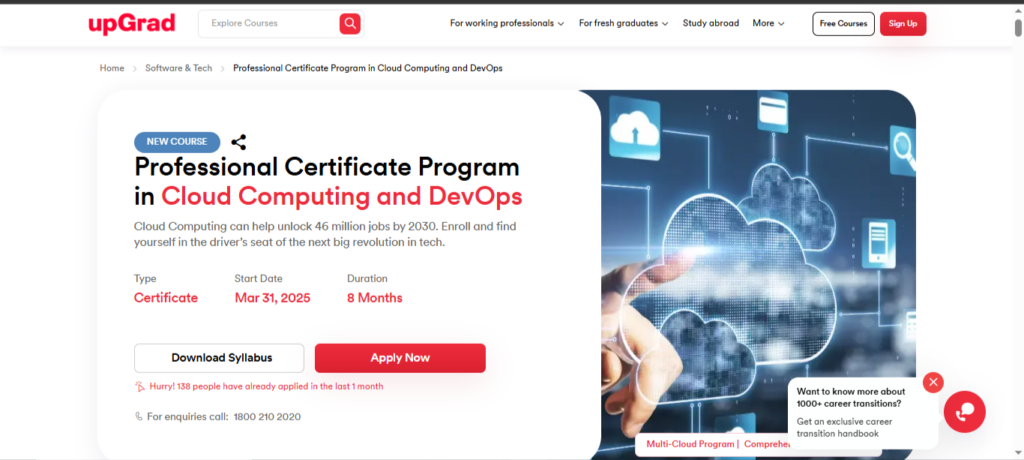Click the upGrad logo
Screen dimensions: 1024x460
tap(132, 24)
